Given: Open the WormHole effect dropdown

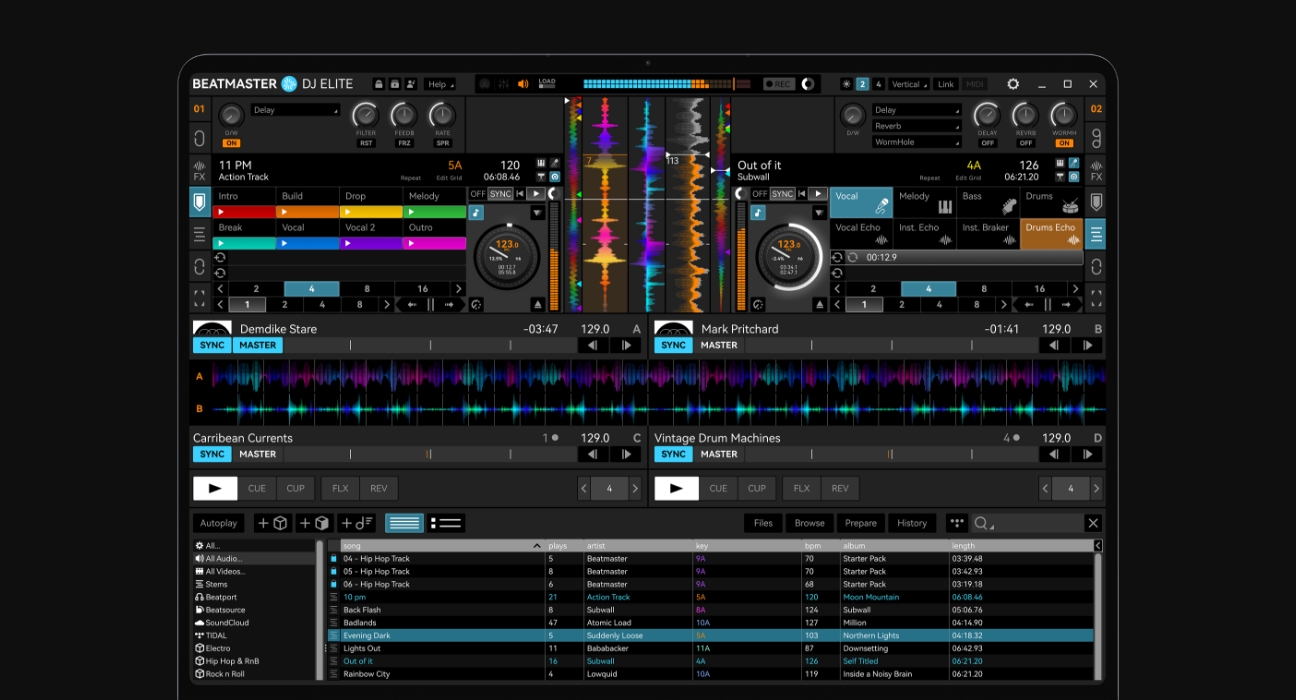Looking at the screenshot, I should coord(916,142).
